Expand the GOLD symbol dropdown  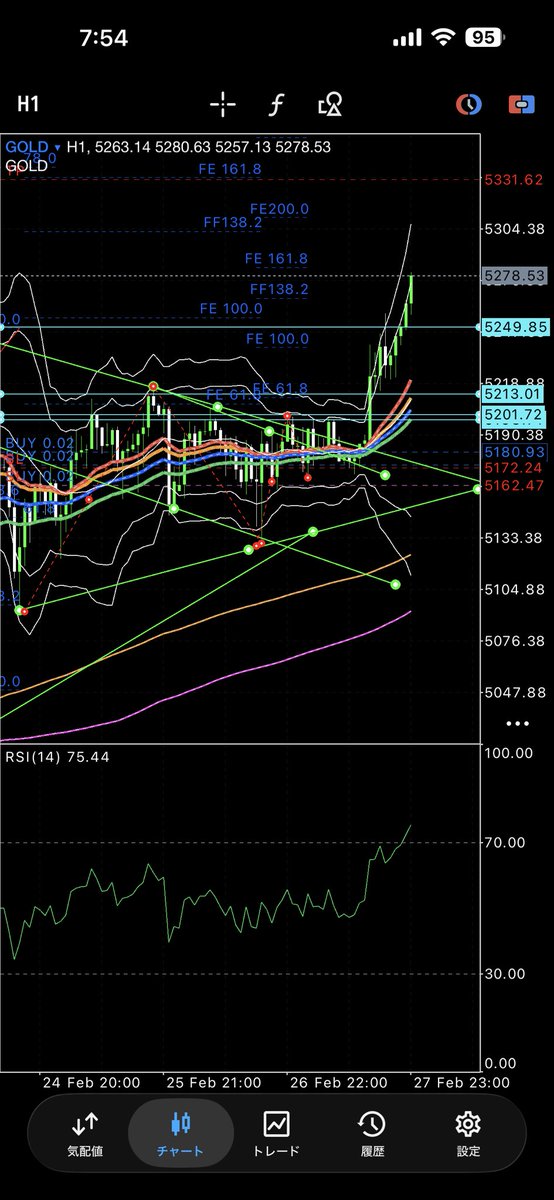click(32, 147)
